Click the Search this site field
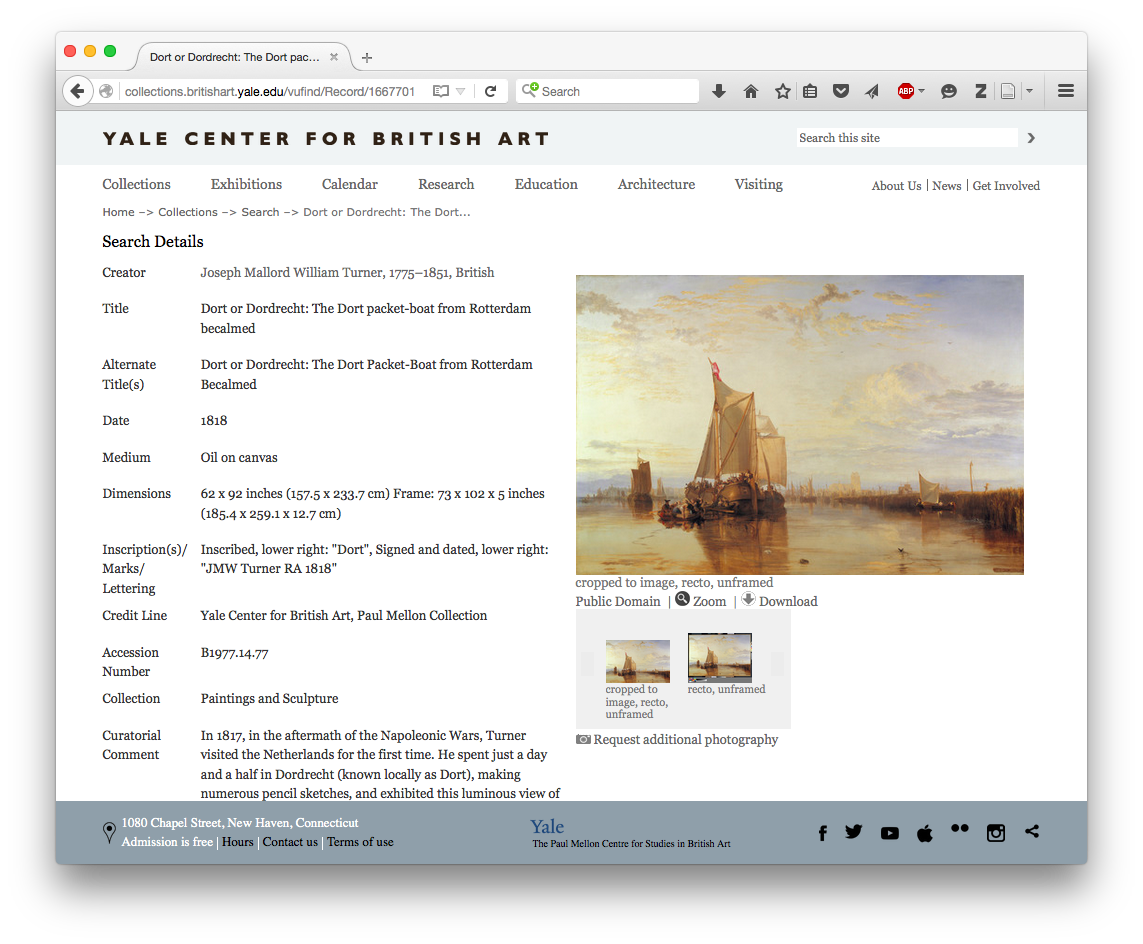The width and height of the screenshot is (1143, 944). (x=907, y=138)
